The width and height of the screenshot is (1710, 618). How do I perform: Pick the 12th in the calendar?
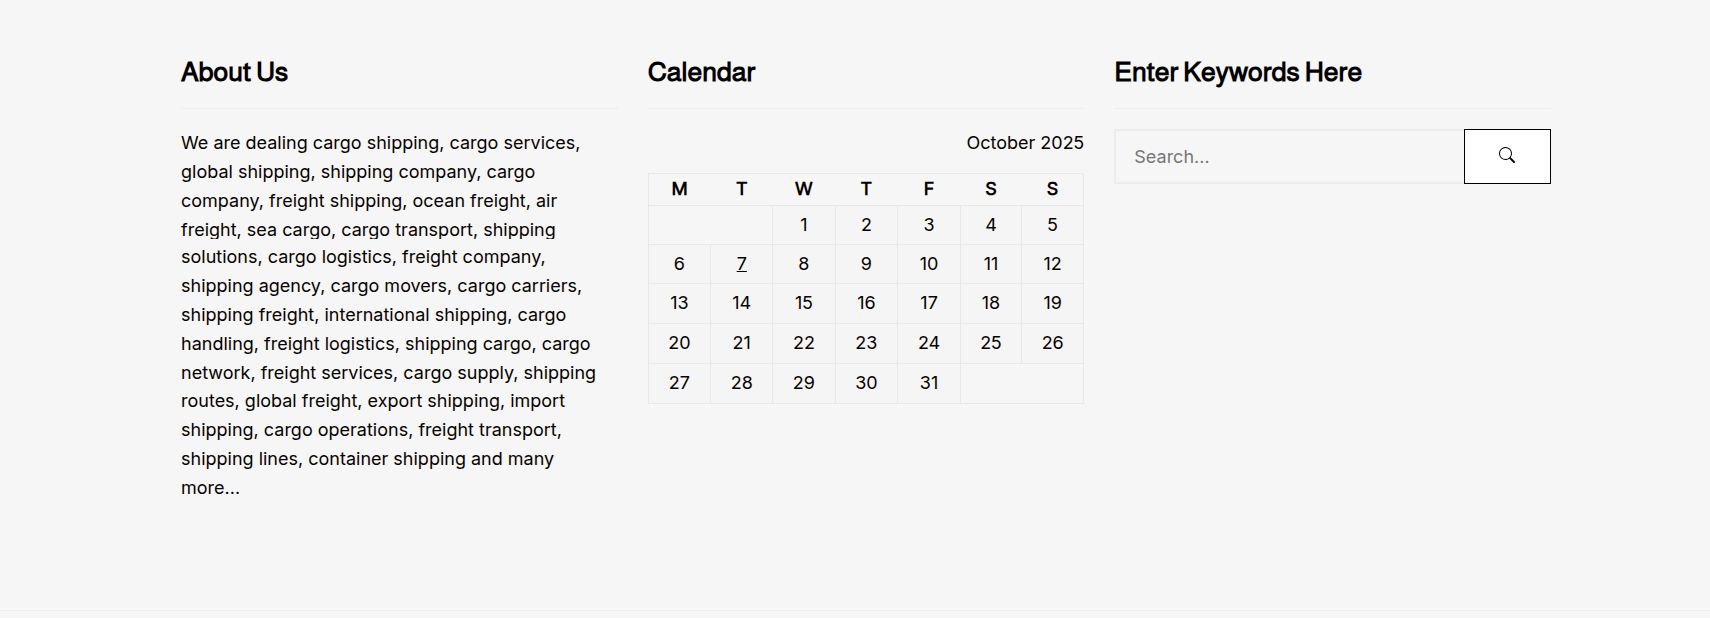(x=1052, y=264)
